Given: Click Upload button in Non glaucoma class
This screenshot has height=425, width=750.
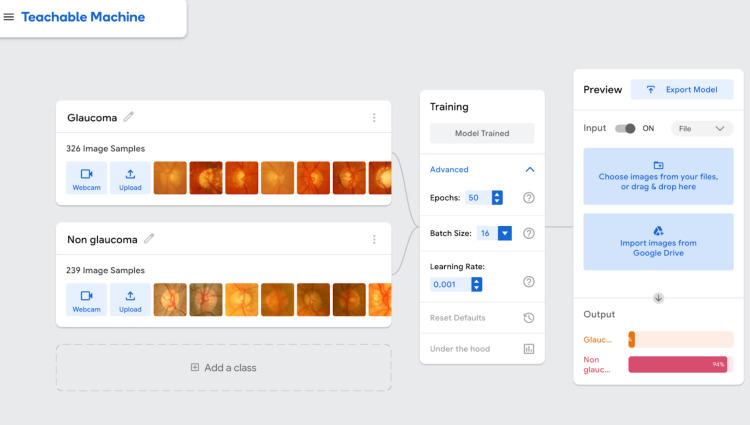Looking at the screenshot, I should [x=130, y=300].
